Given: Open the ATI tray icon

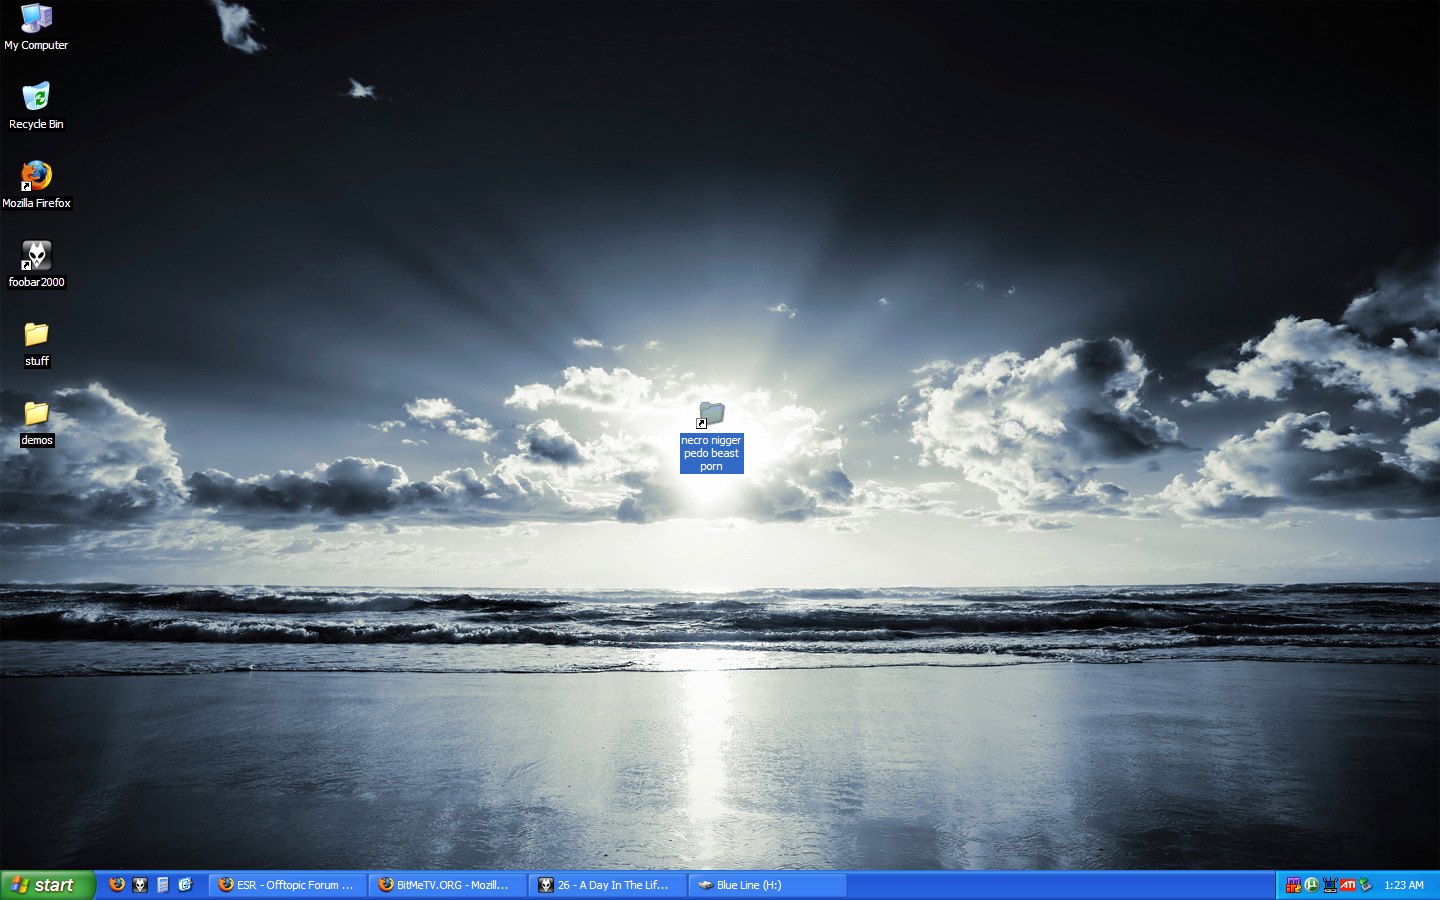Looking at the screenshot, I should [x=1348, y=885].
